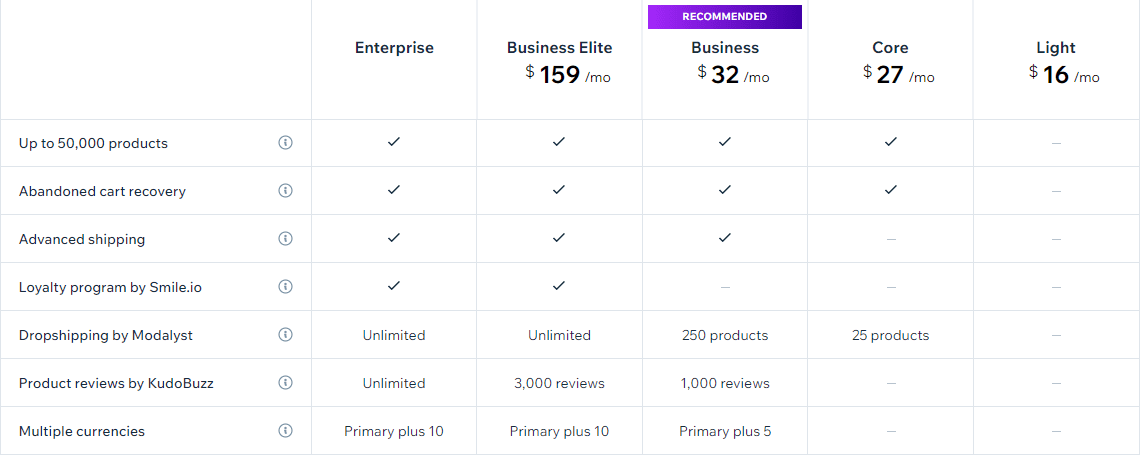Click the RECOMMENDED purple badge
The height and width of the screenshot is (455, 1140).
725,17
